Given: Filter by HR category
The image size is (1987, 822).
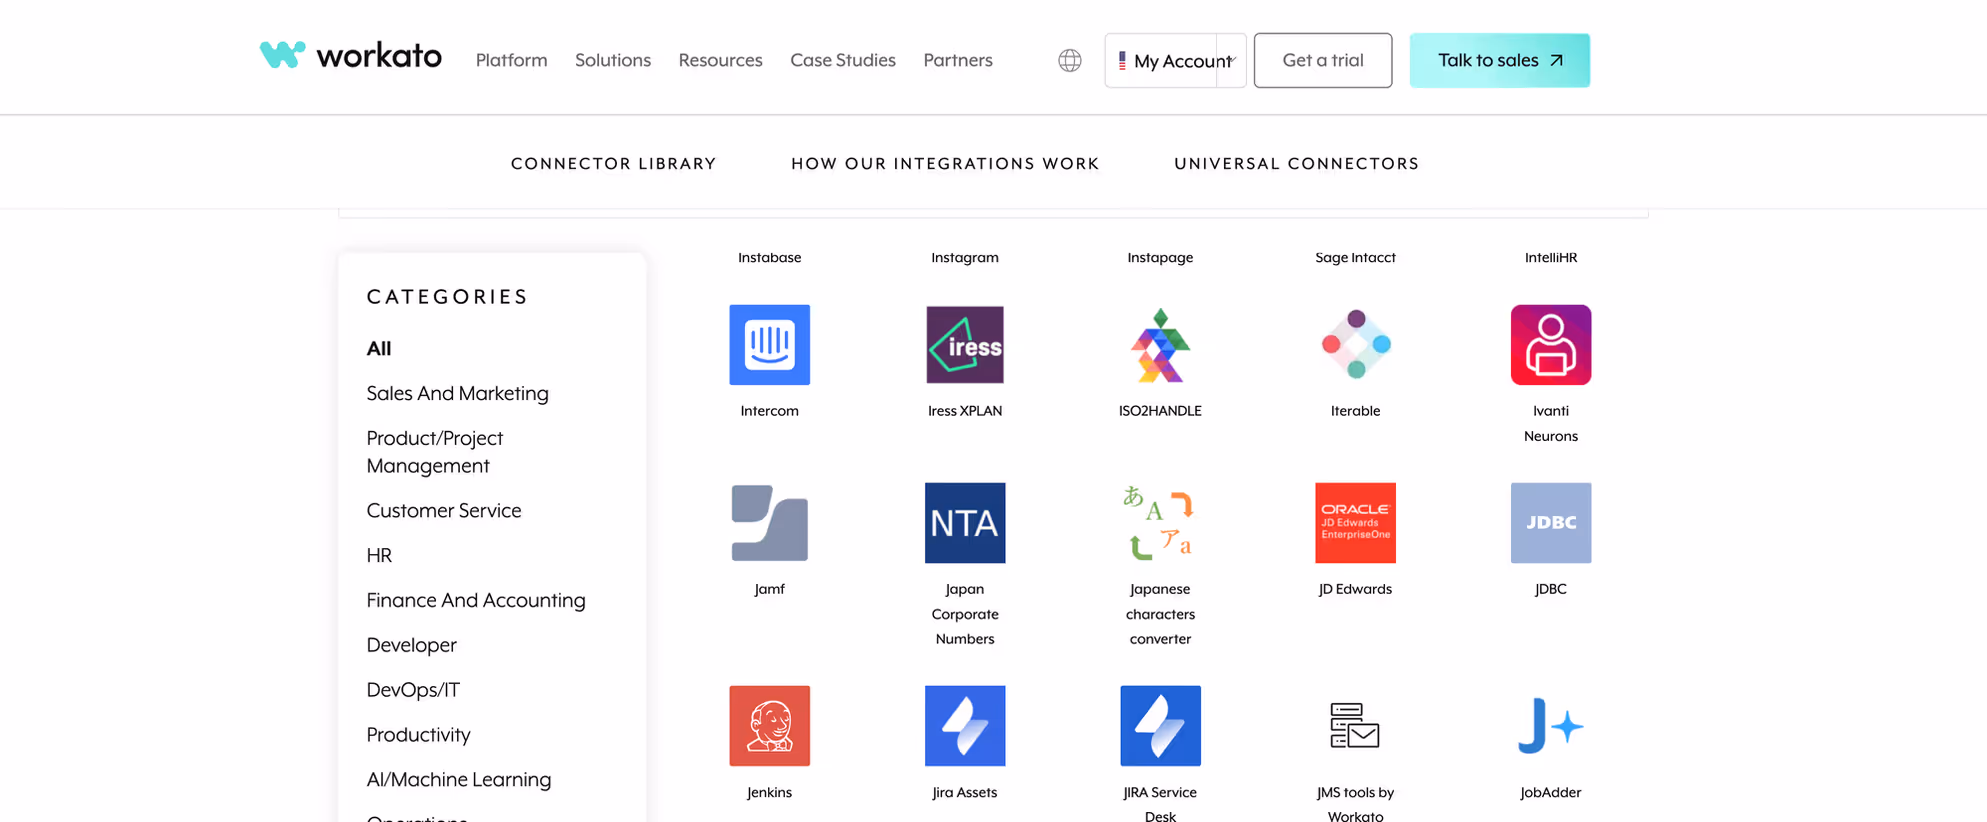Looking at the screenshot, I should (x=379, y=555).
